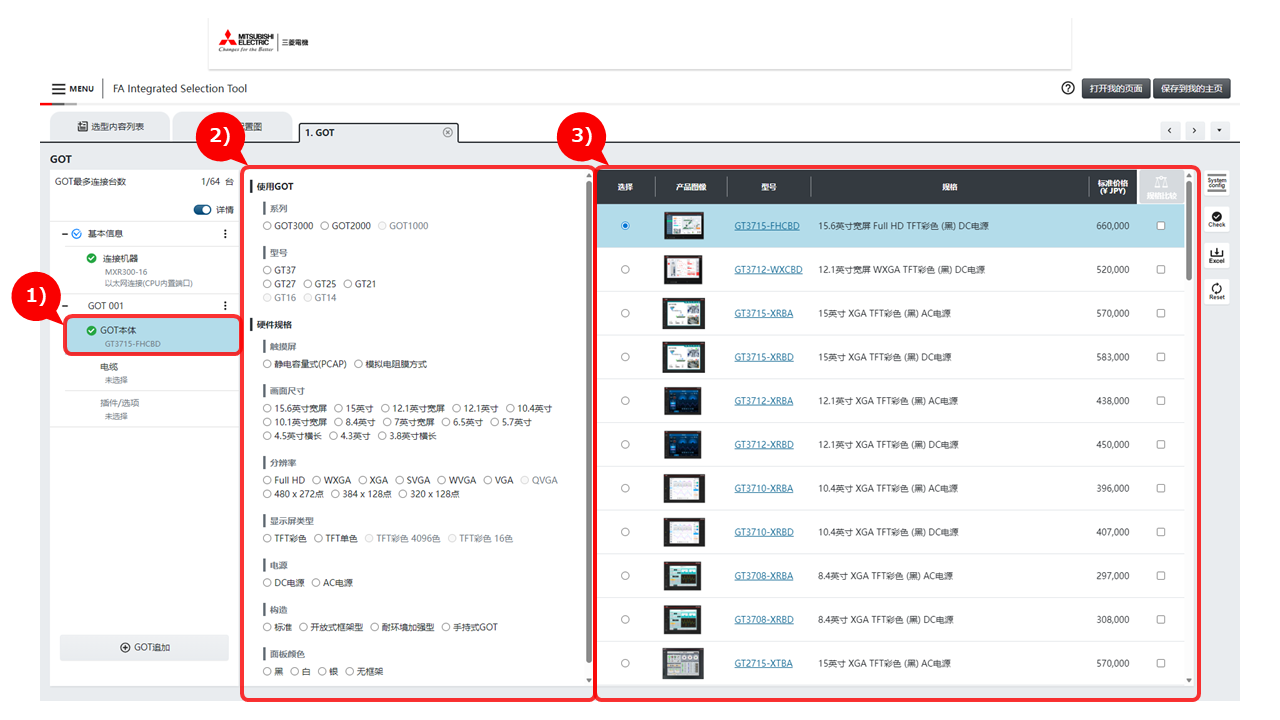Select the radio button for GT3715-XRBA row

[625, 313]
